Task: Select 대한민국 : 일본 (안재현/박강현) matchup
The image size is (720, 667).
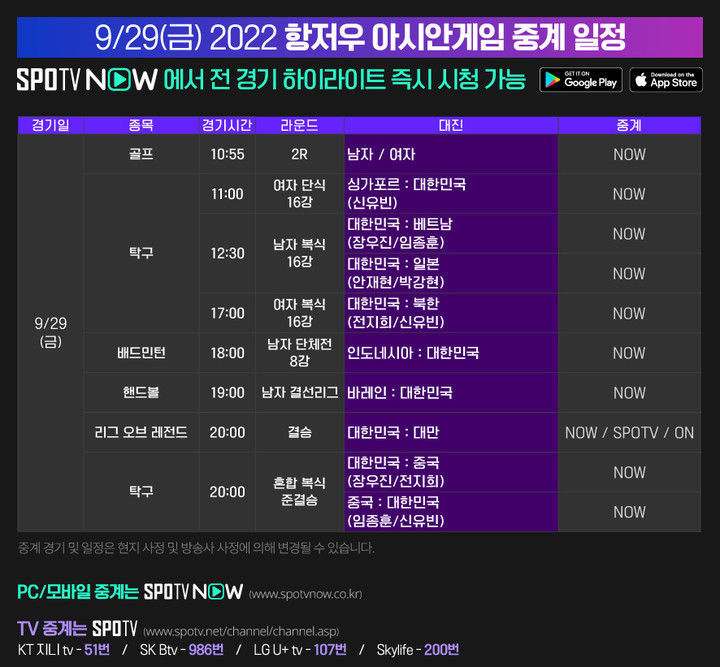Action: pyautogui.click(x=451, y=273)
